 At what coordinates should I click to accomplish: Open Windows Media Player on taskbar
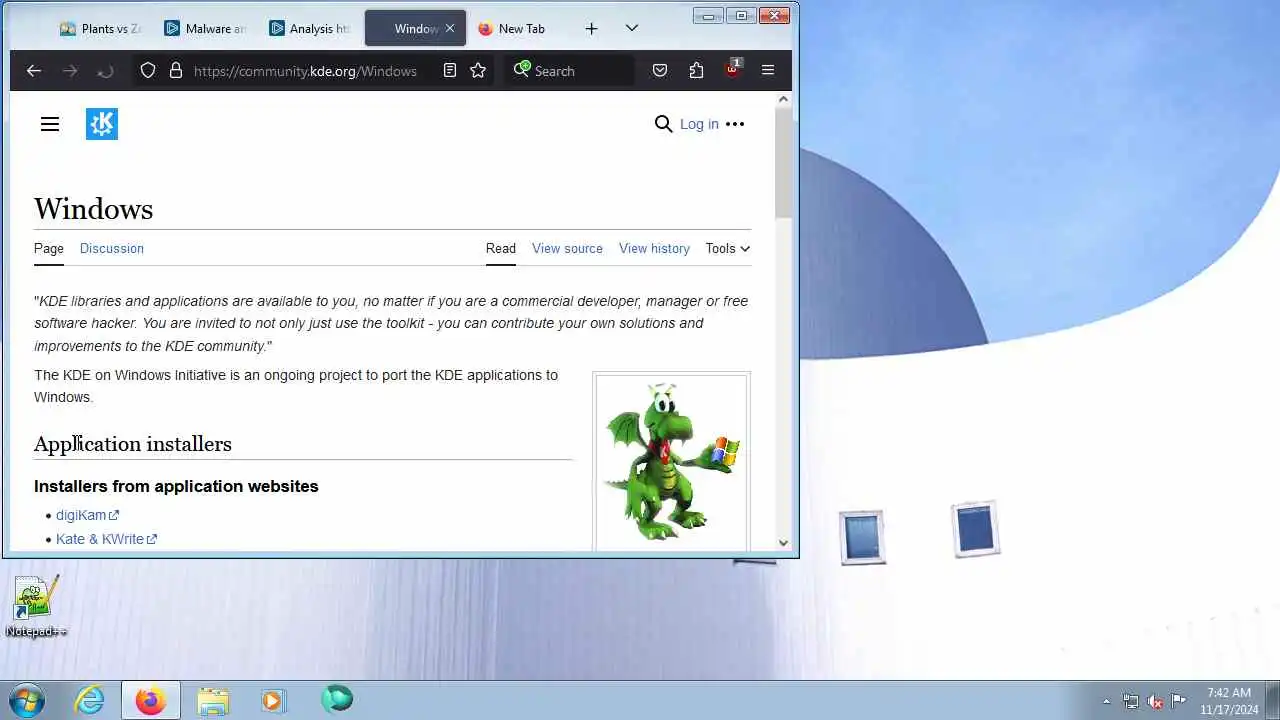273,700
